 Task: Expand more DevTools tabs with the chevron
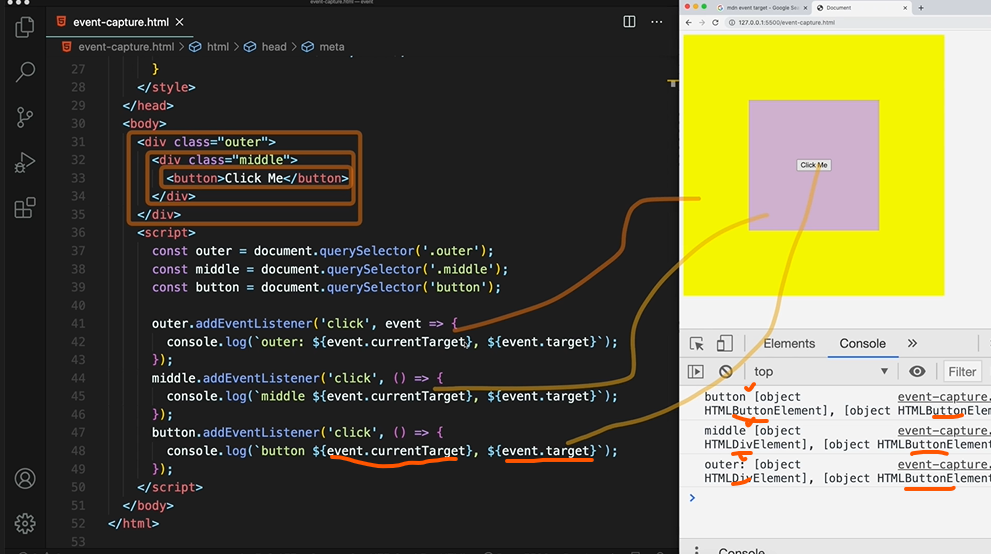pos(912,343)
